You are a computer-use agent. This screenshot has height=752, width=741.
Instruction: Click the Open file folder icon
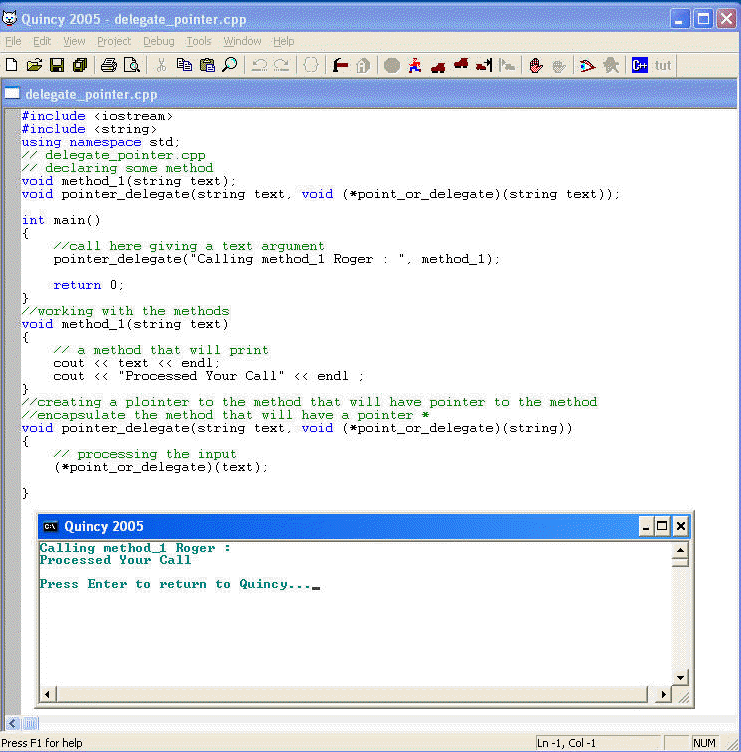click(x=34, y=65)
